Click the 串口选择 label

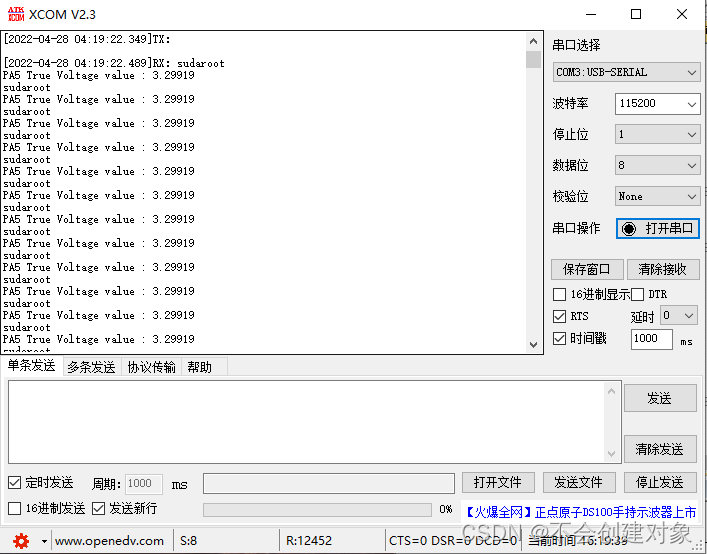pos(576,45)
